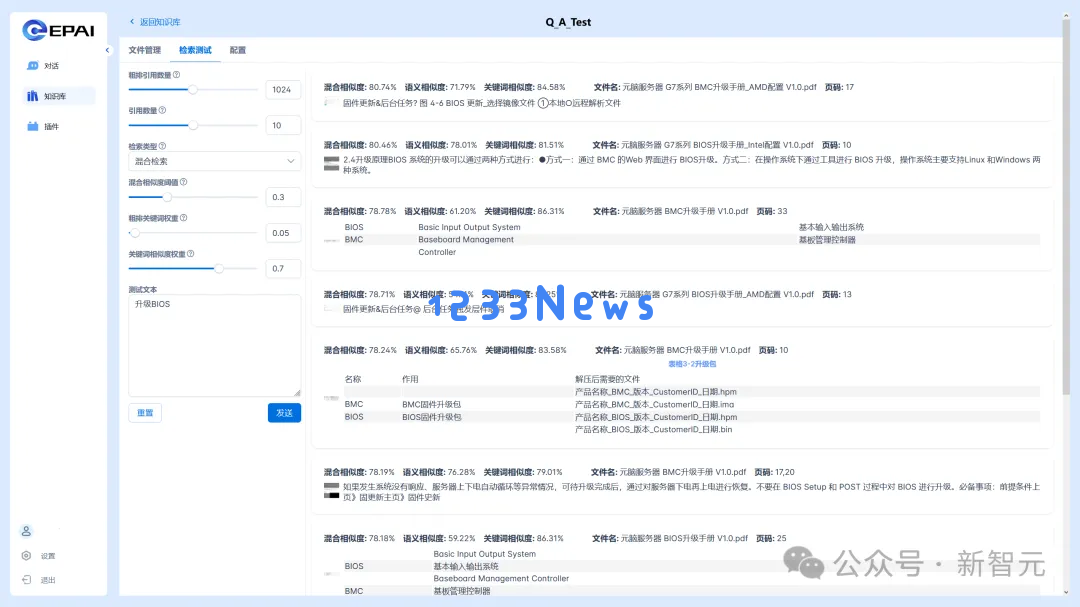Click the 页码: 33 label
This screenshot has height=607, width=1080.
(x=772, y=212)
